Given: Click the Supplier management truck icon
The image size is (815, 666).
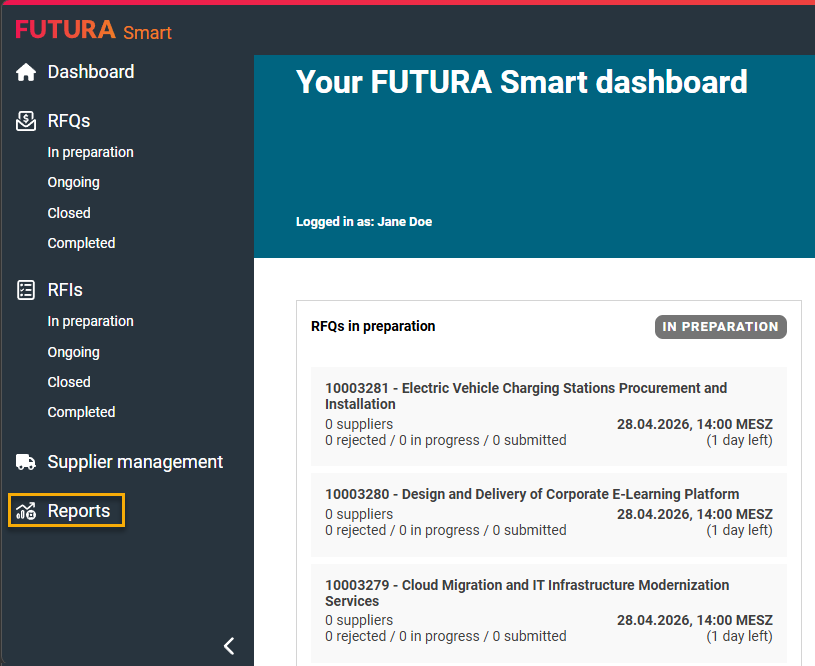Looking at the screenshot, I should [x=26, y=462].
